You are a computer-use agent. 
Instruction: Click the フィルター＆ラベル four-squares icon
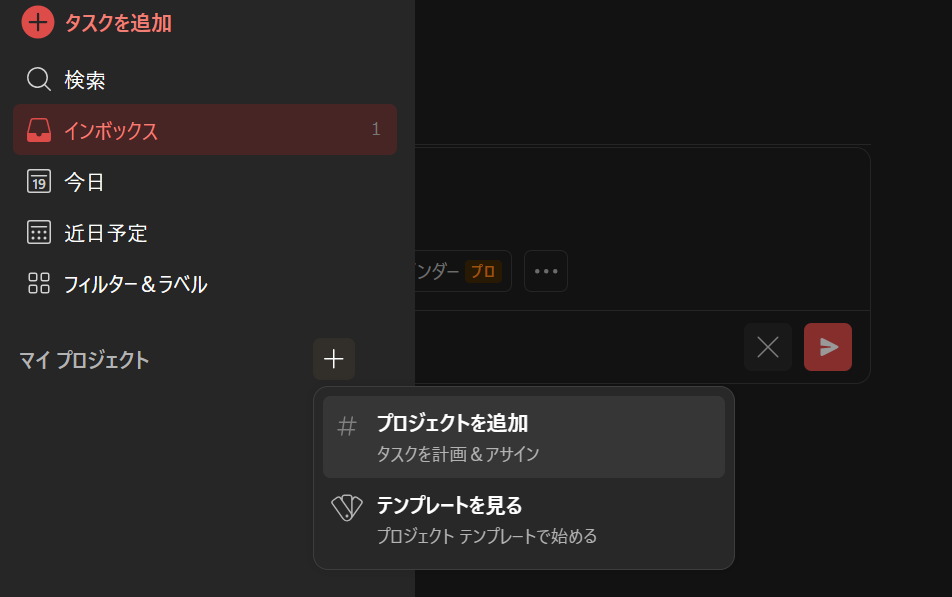(39, 284)
